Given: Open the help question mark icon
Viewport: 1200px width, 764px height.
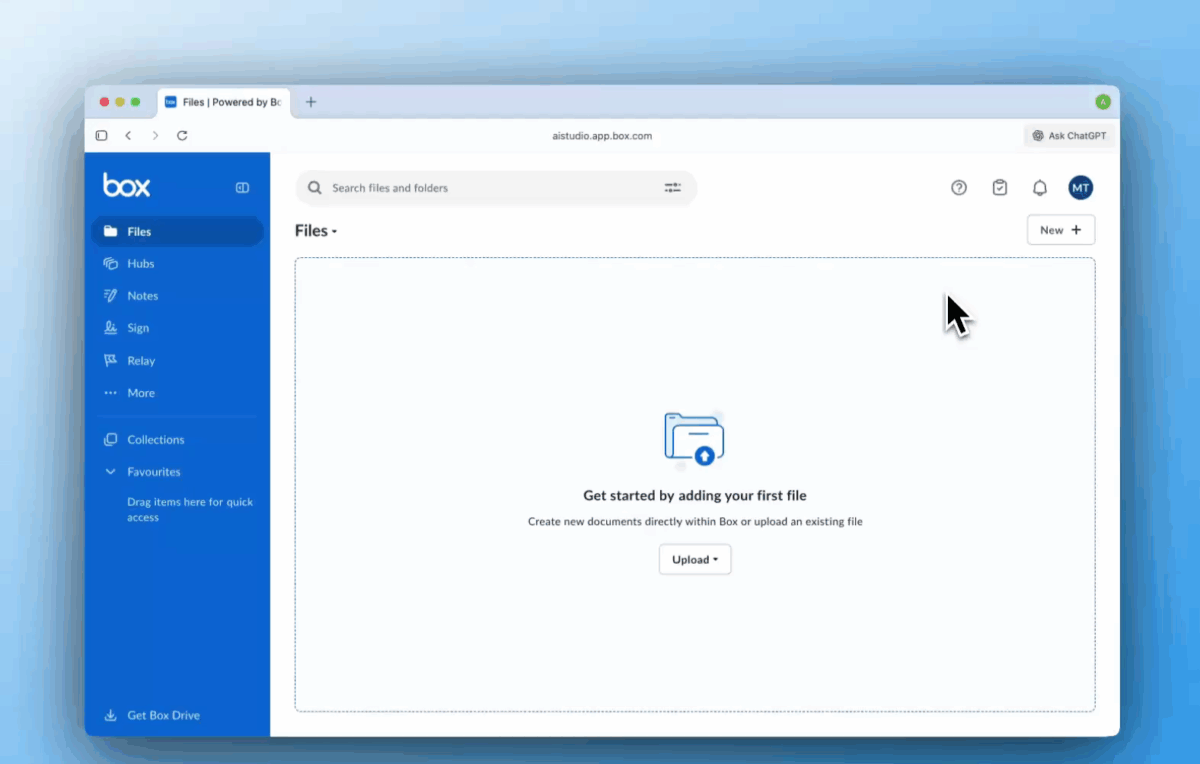Looking at the screenshot, I should click(x=959, y=188).
